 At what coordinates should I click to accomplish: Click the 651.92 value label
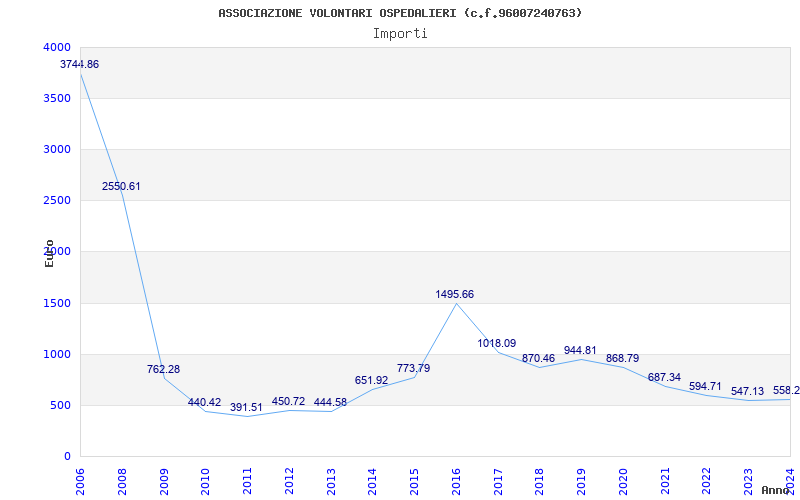pos(371,380)
